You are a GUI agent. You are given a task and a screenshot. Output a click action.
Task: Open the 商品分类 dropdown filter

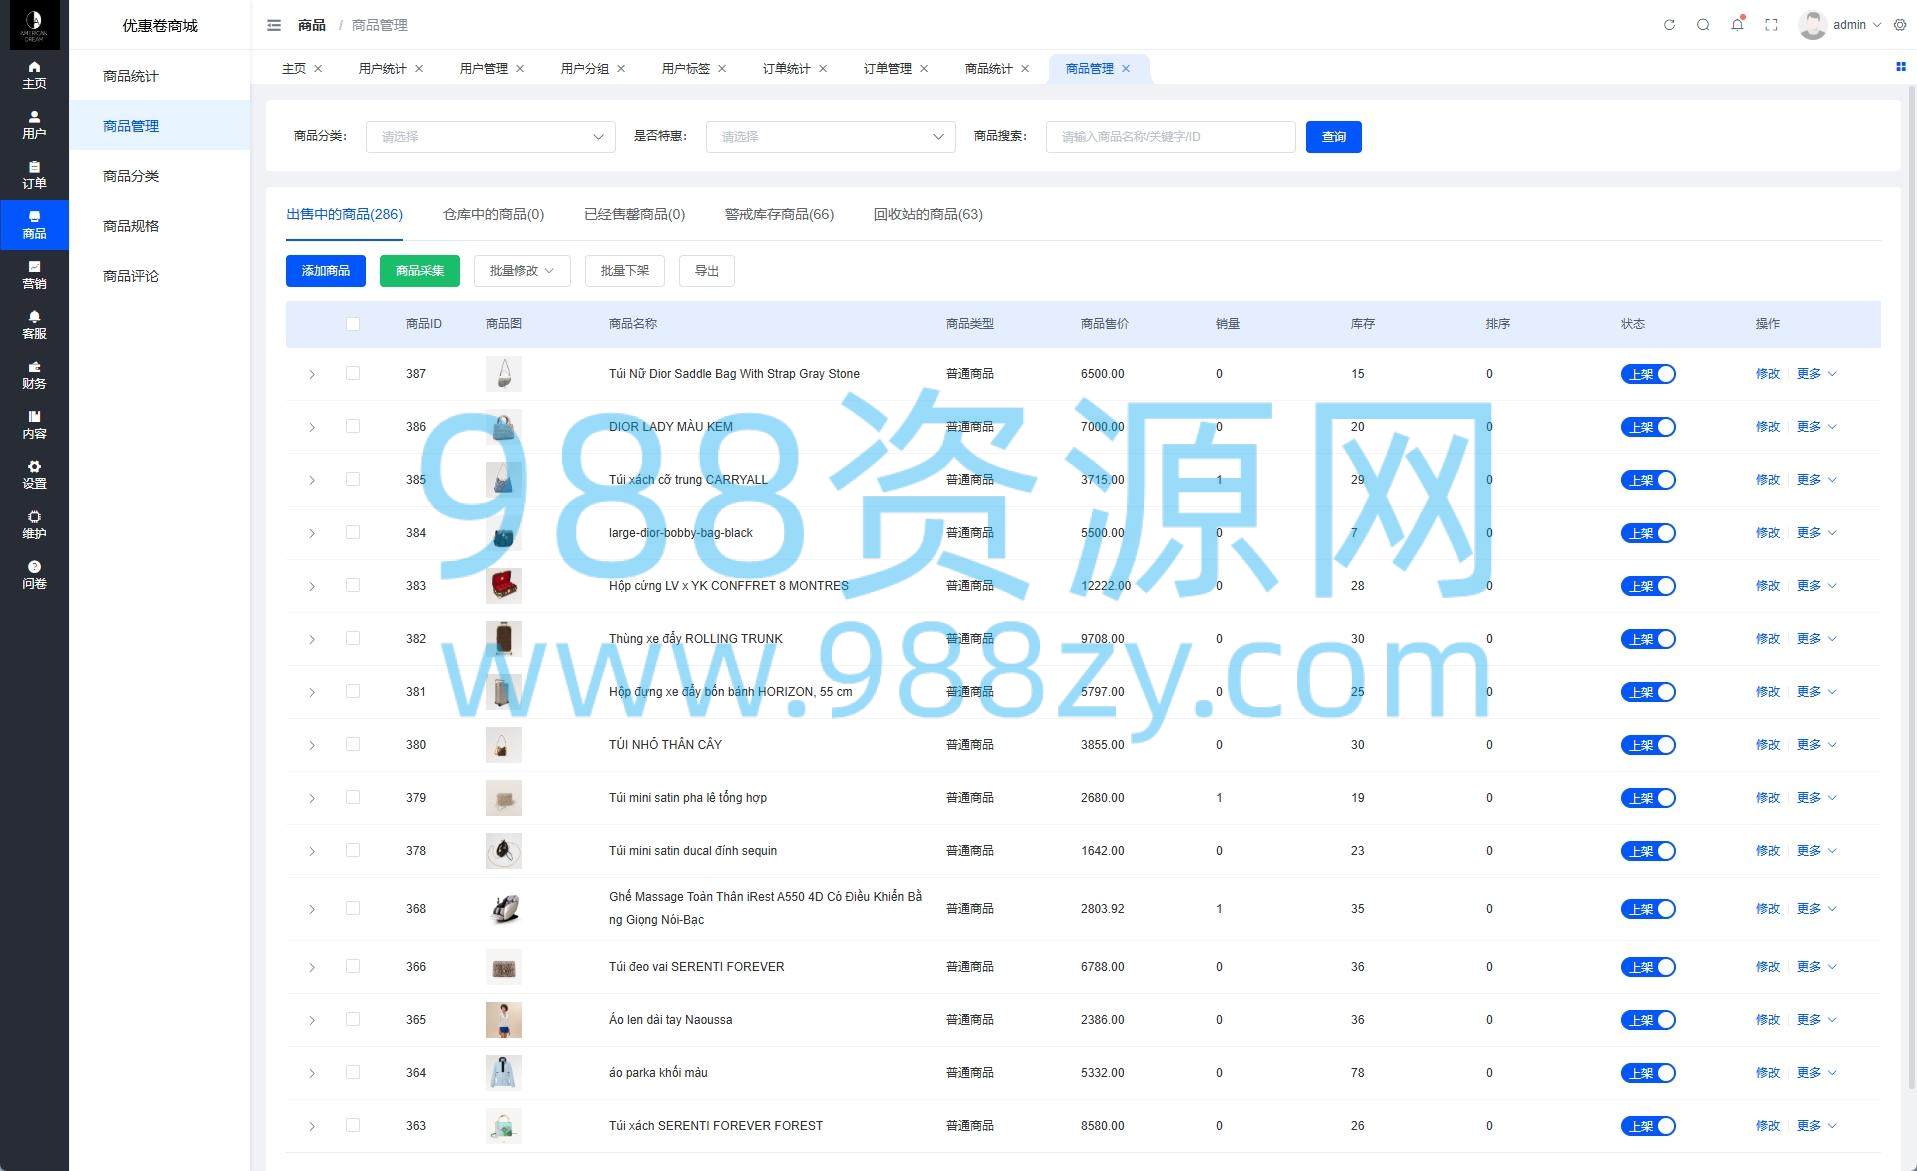click(490, 137)
